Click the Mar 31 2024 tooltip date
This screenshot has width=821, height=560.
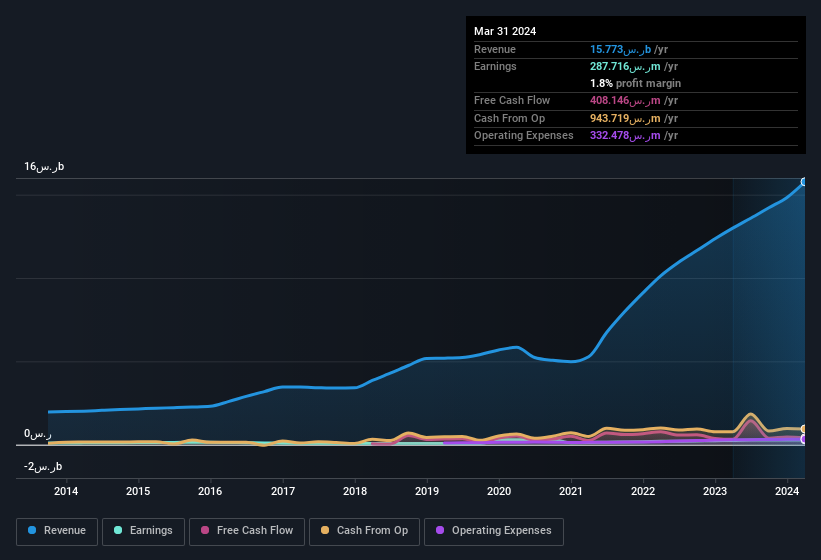pyautogui.click(x=505, y=31)
